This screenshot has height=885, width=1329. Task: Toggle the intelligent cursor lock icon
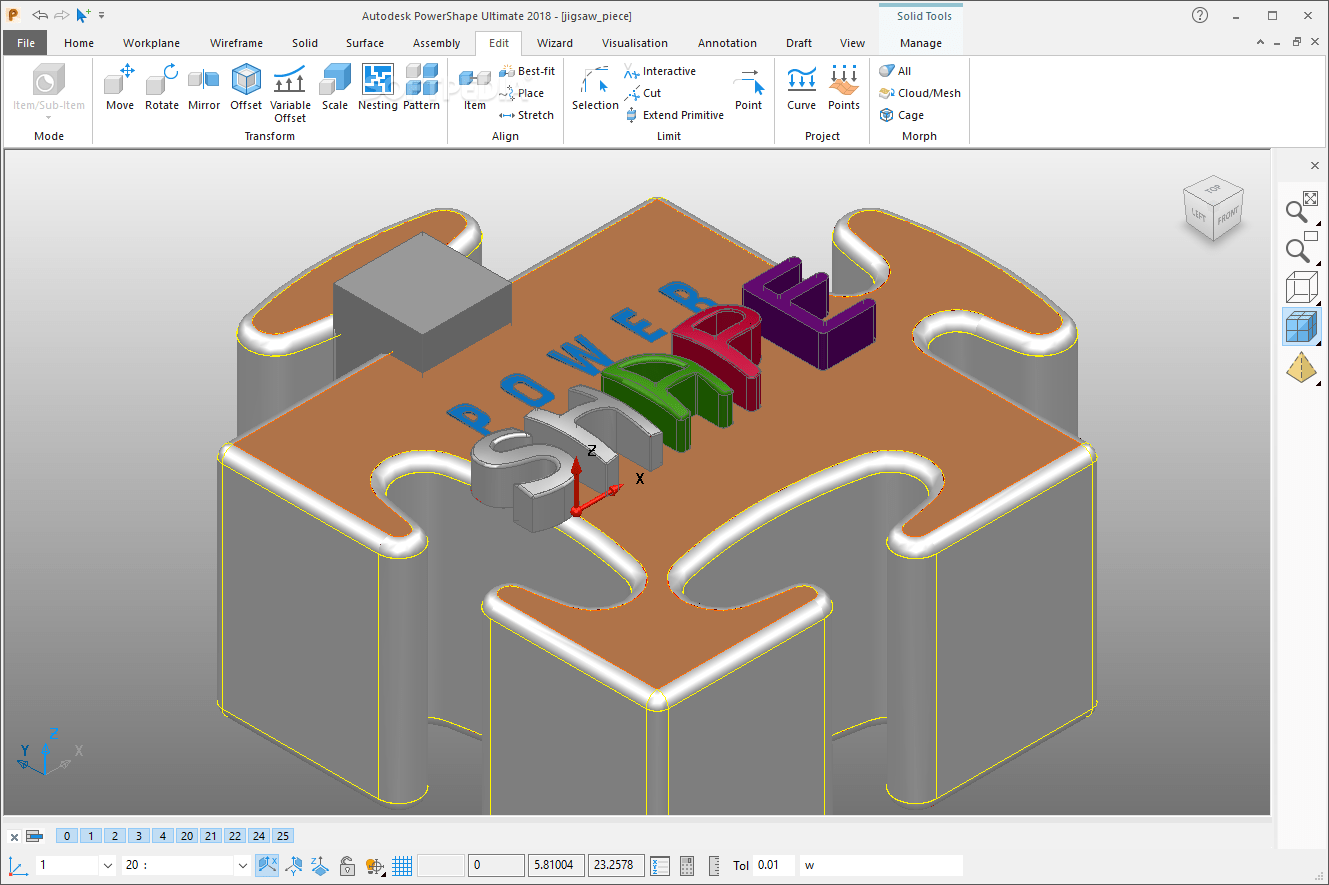[x=347, y=865]
